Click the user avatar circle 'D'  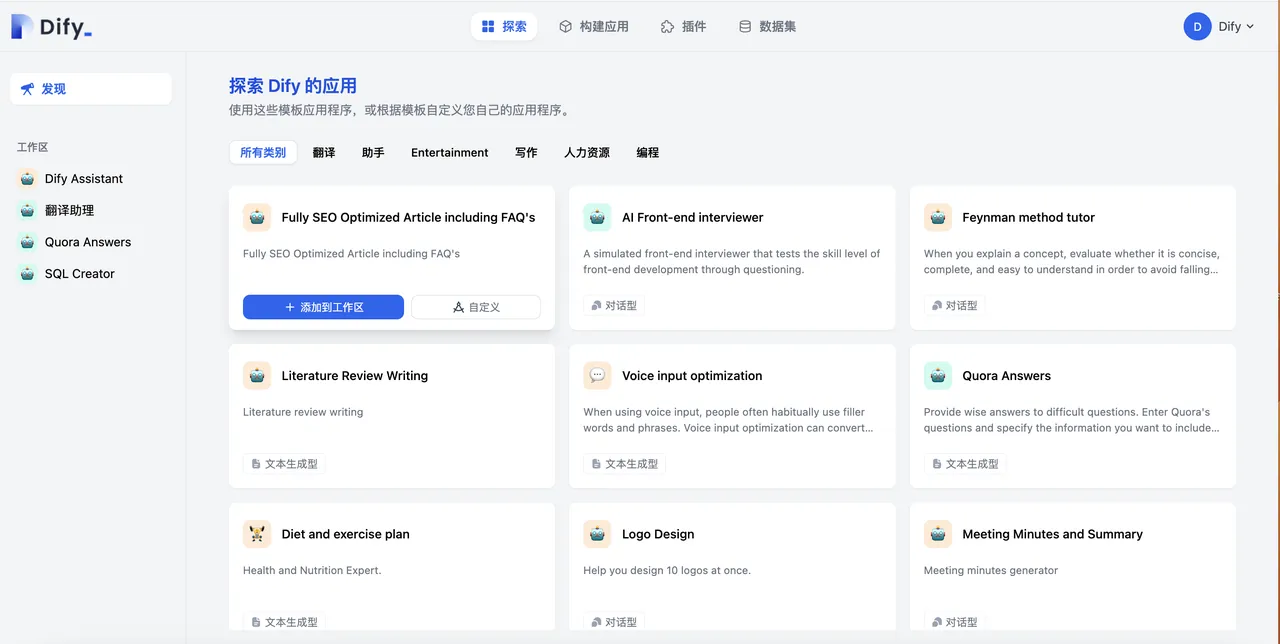[x=1197, y=27]
